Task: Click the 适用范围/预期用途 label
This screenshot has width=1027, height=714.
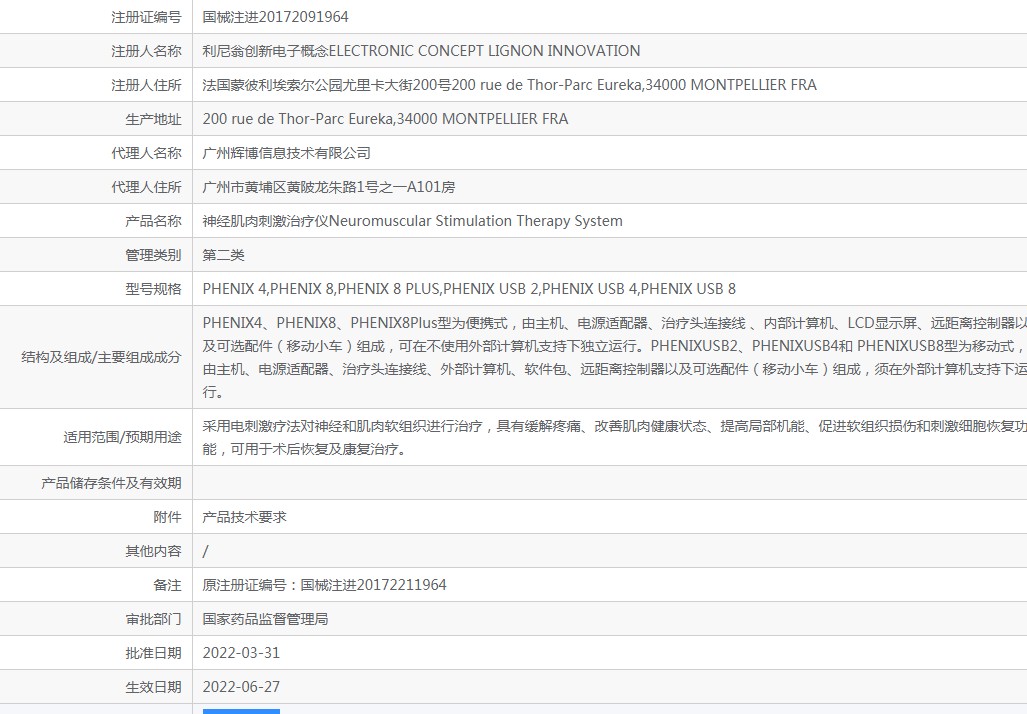Action: (122, 438)
